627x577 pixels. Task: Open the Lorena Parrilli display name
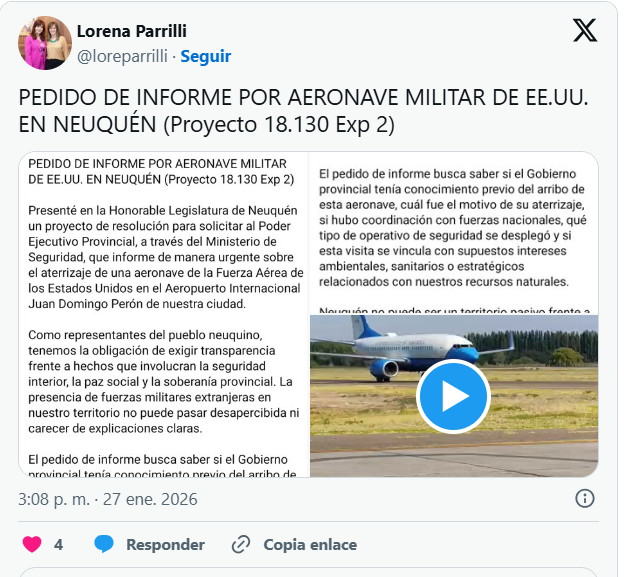tap(132, 31)
